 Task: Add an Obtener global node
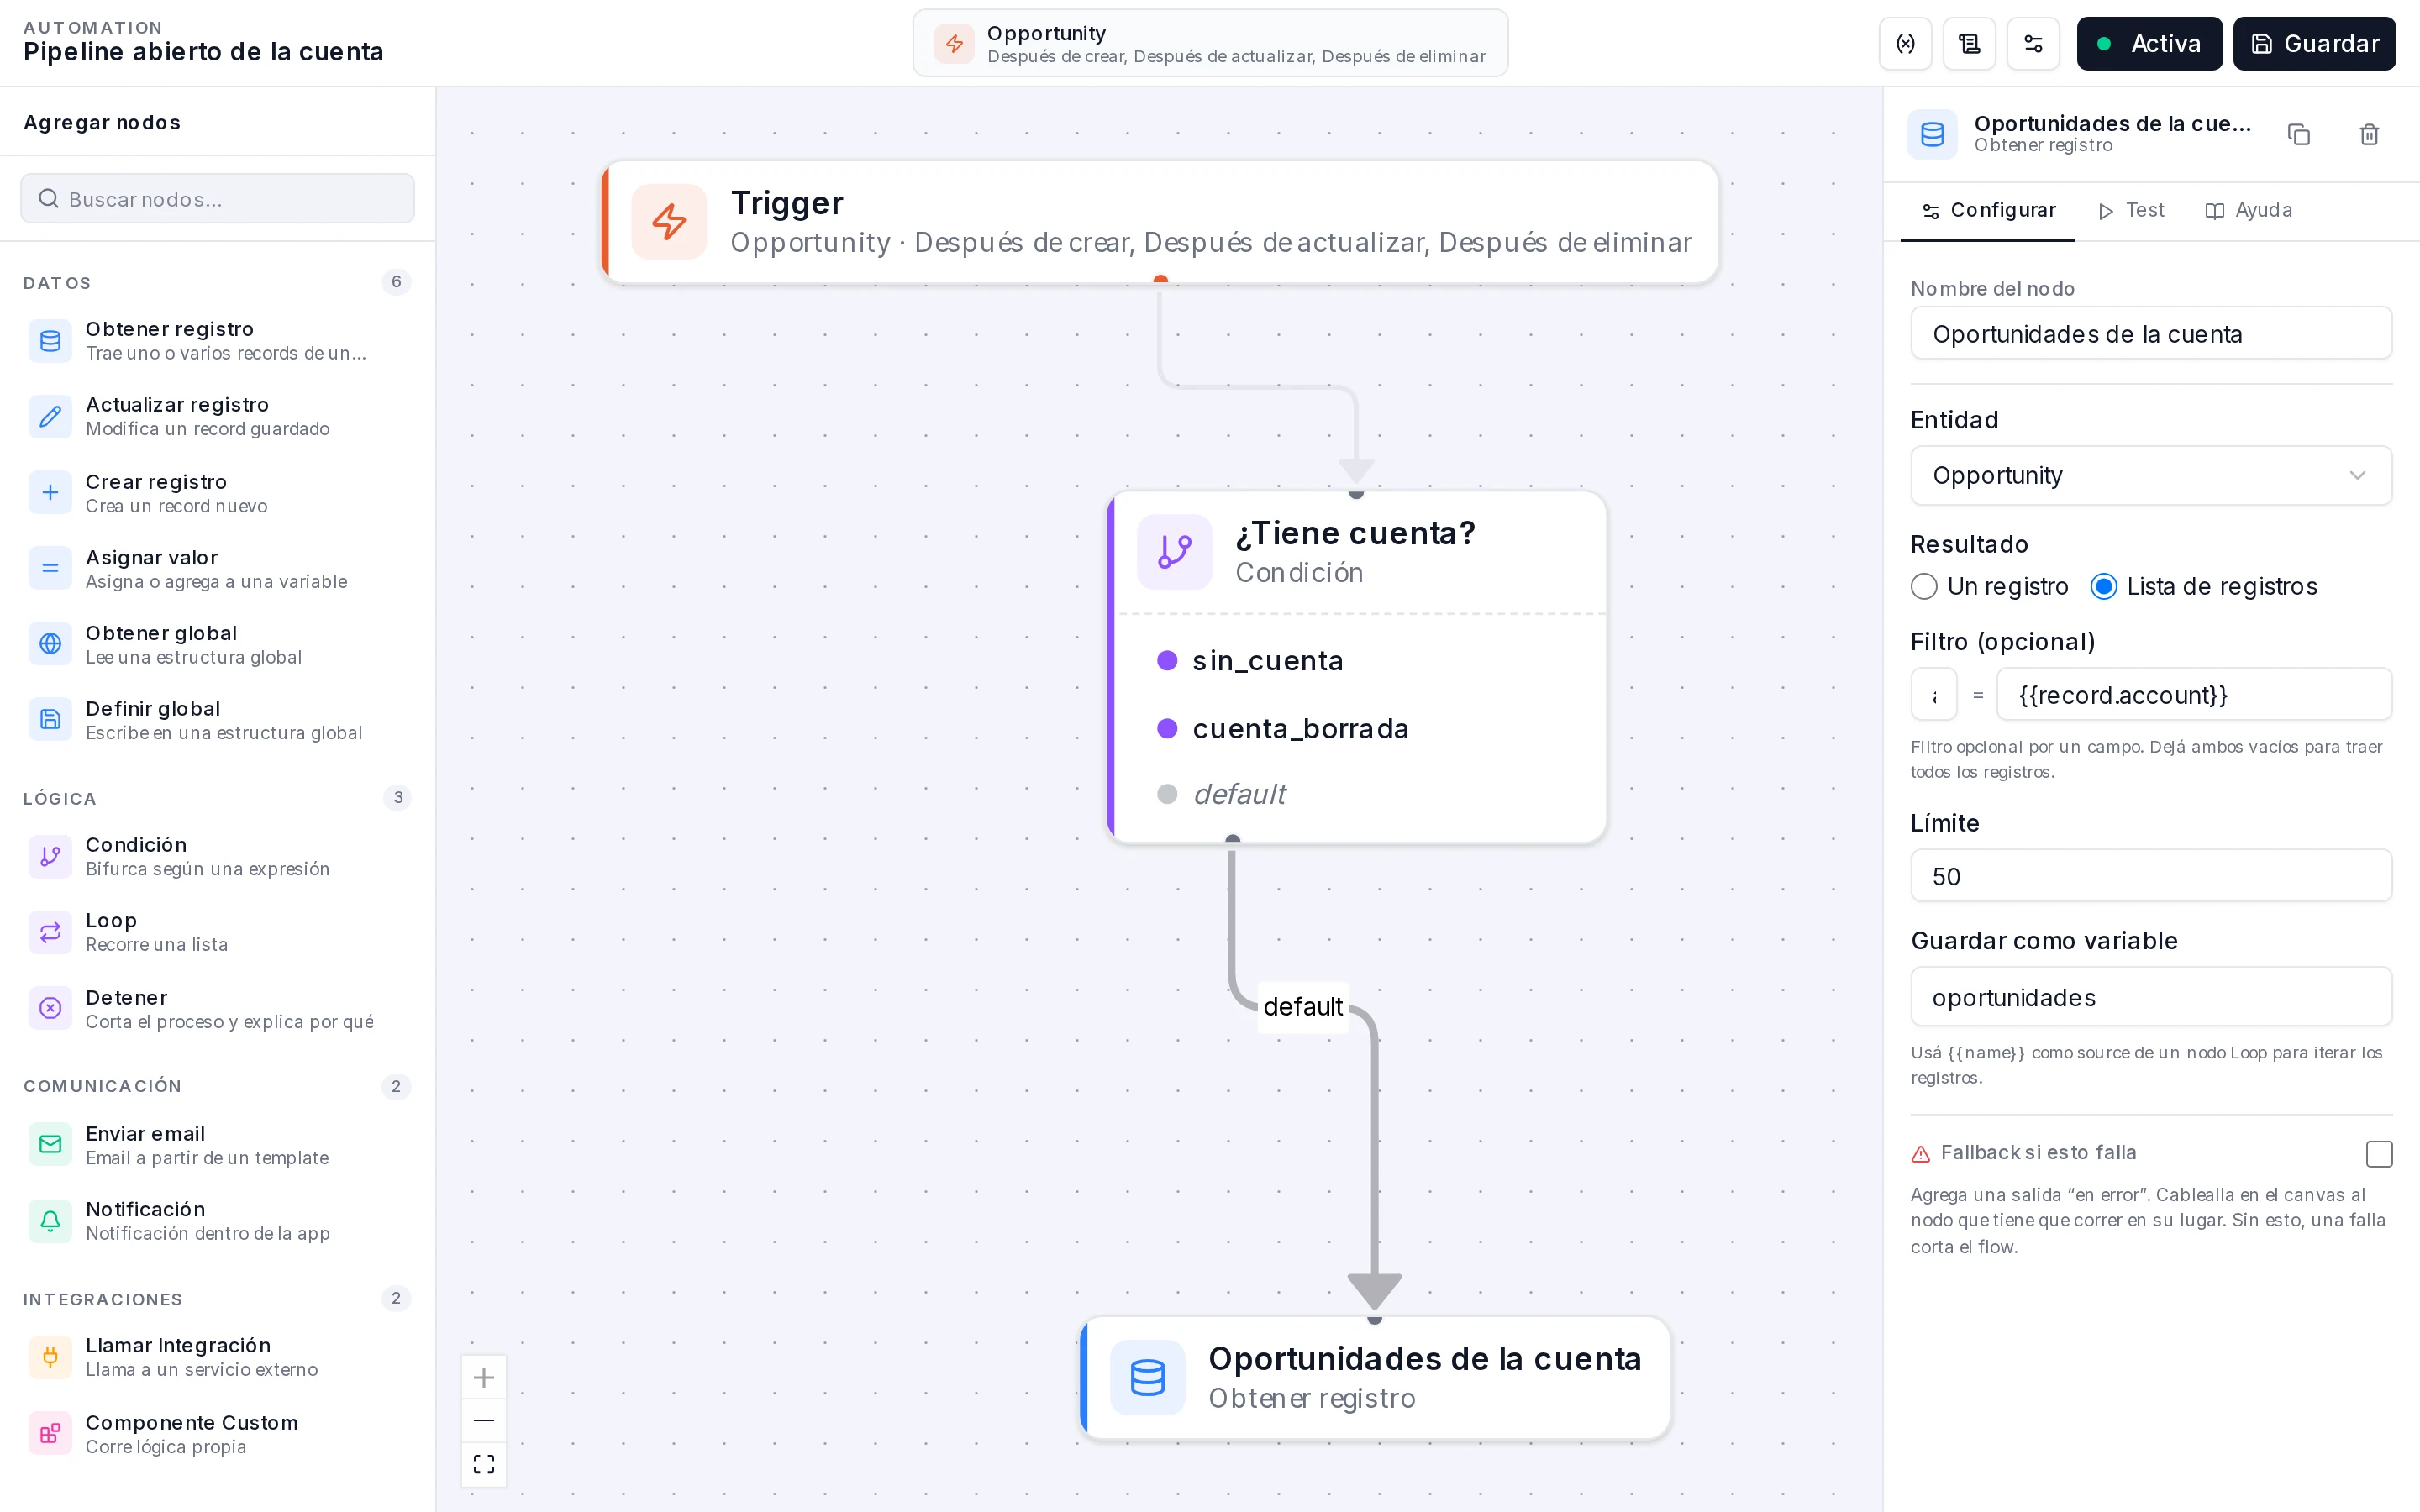pos(218,644)
